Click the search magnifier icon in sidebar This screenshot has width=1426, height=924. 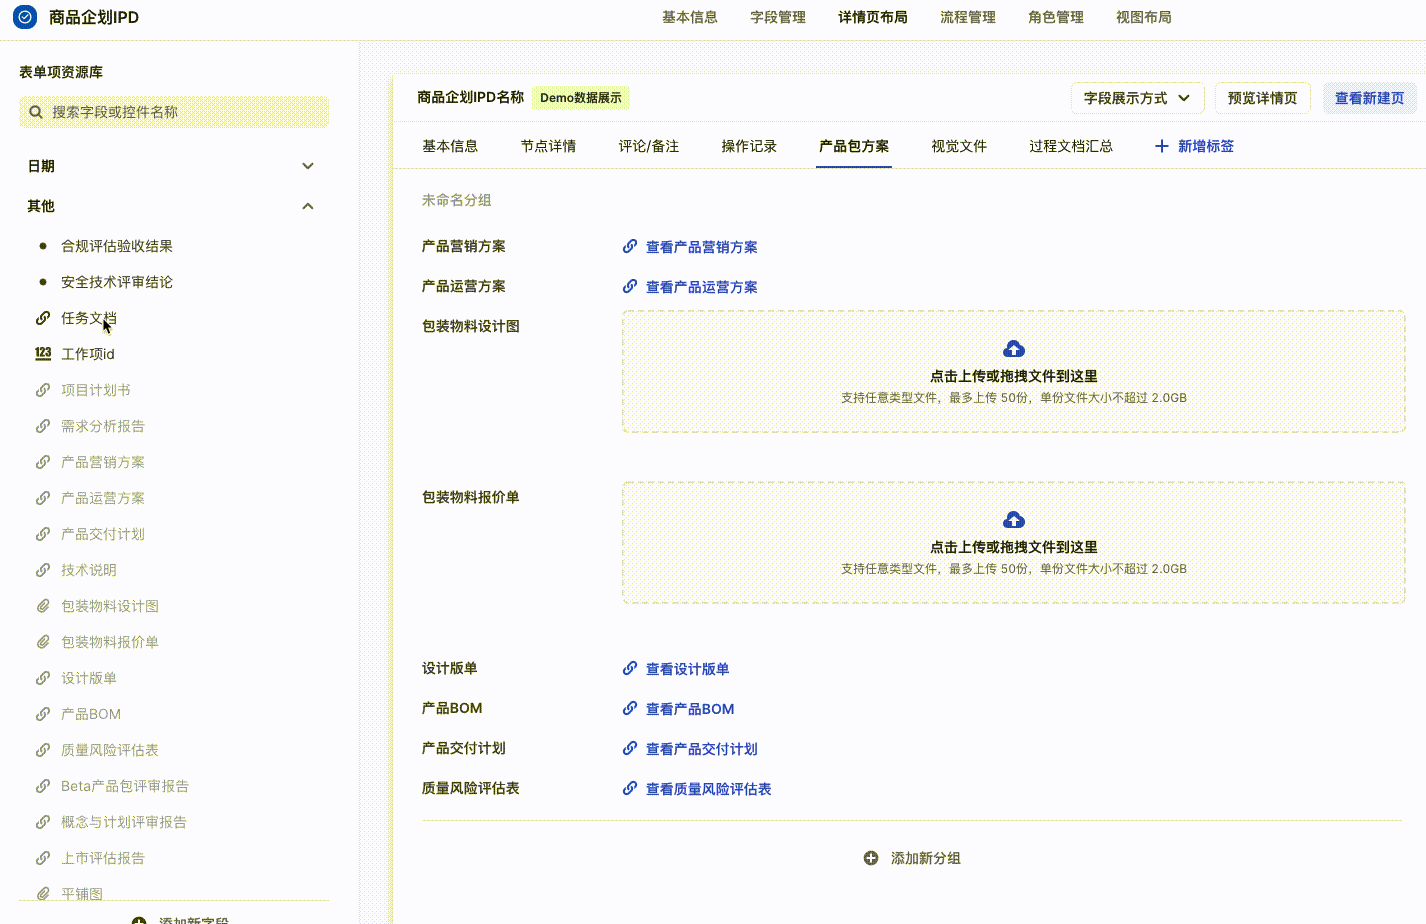tap(36, 112)
